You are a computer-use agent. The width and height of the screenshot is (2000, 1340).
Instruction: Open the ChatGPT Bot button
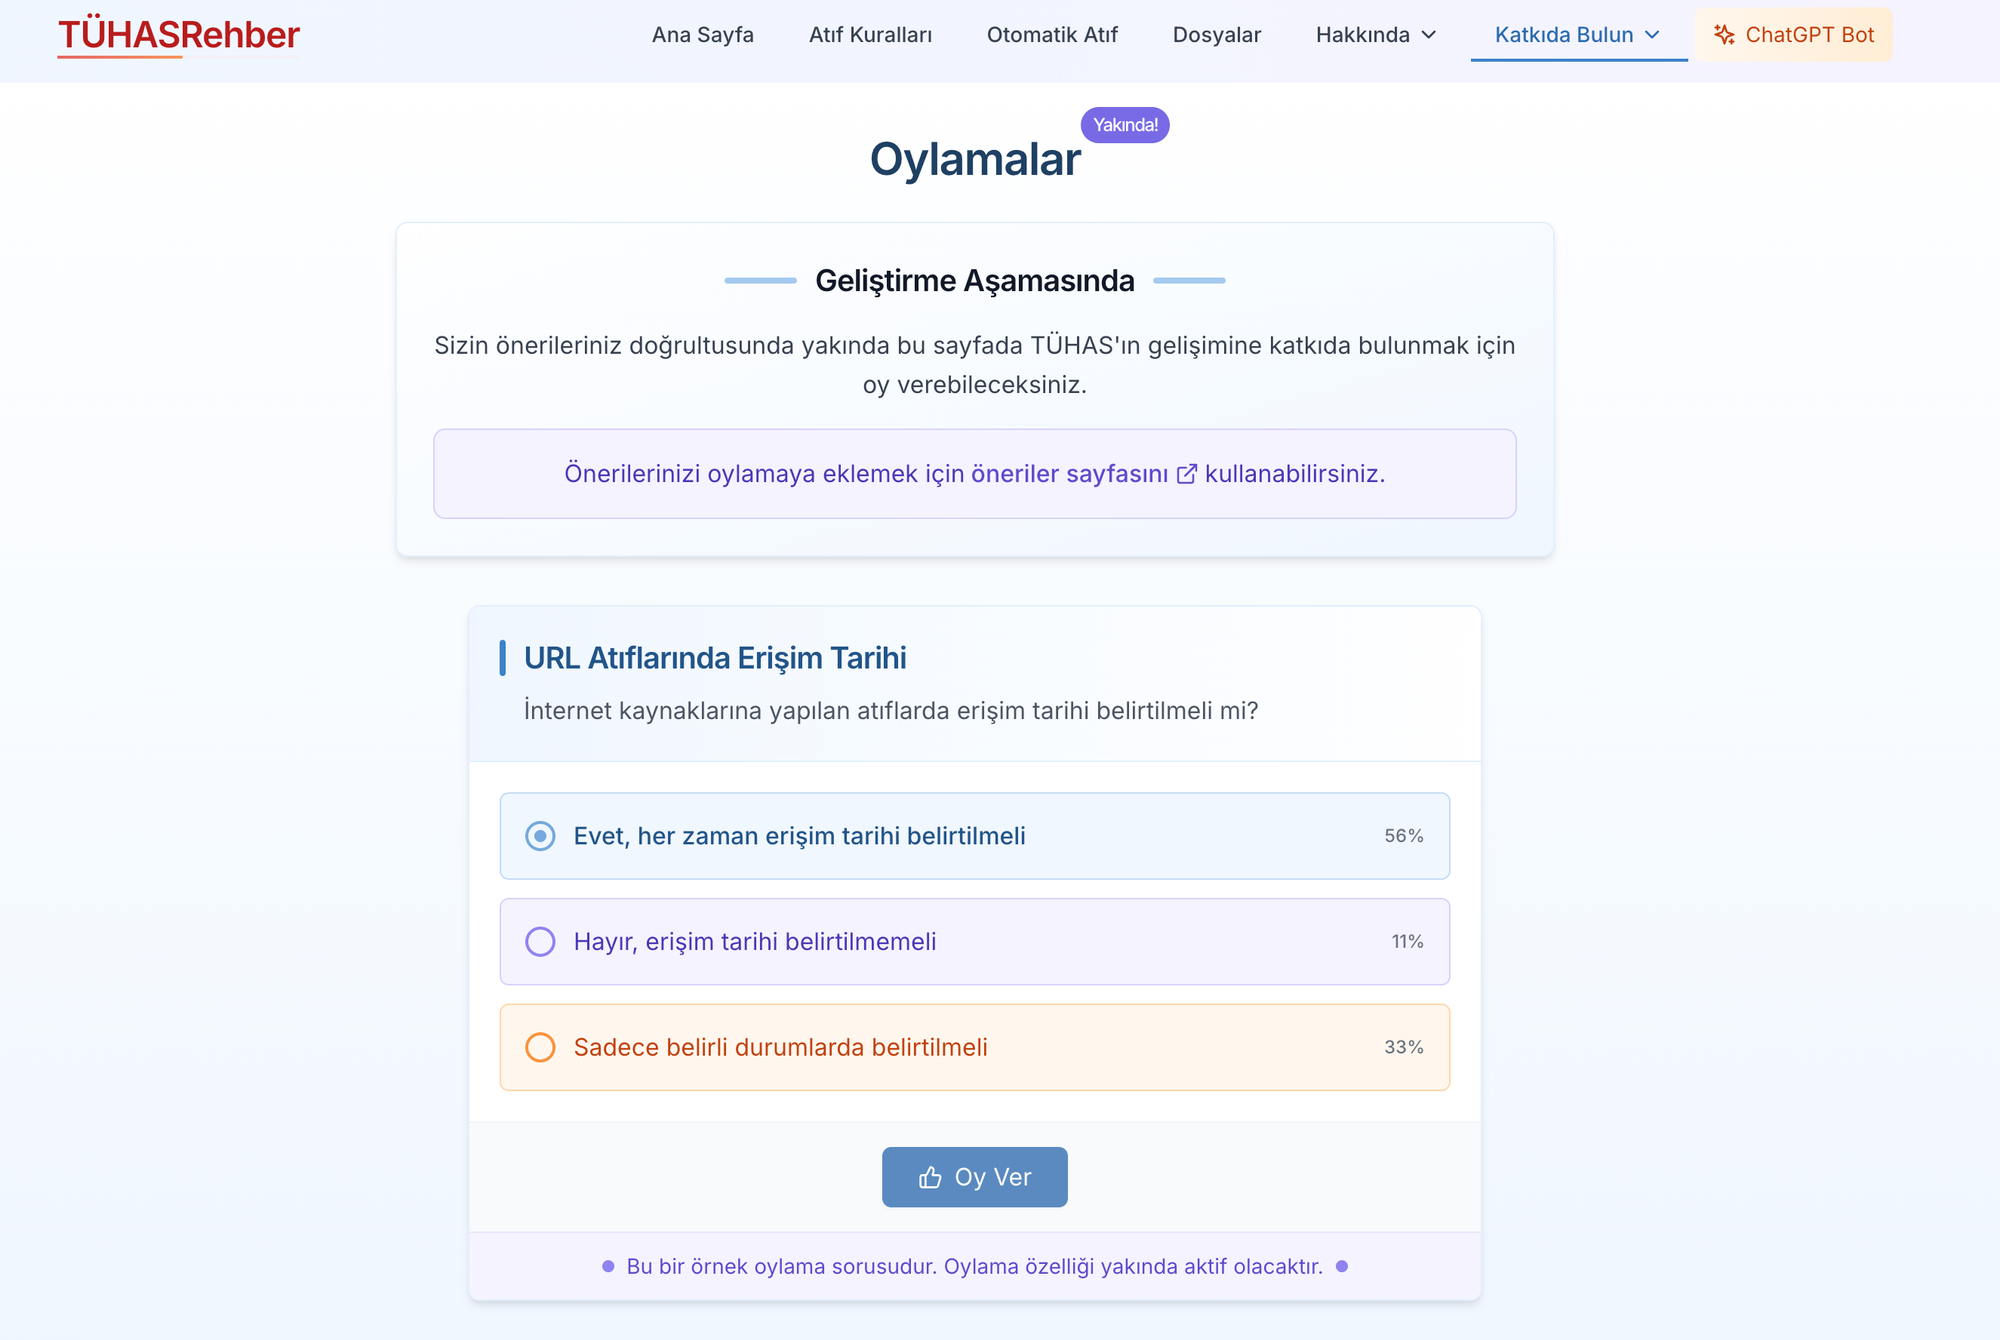(x=1793, y=35)
